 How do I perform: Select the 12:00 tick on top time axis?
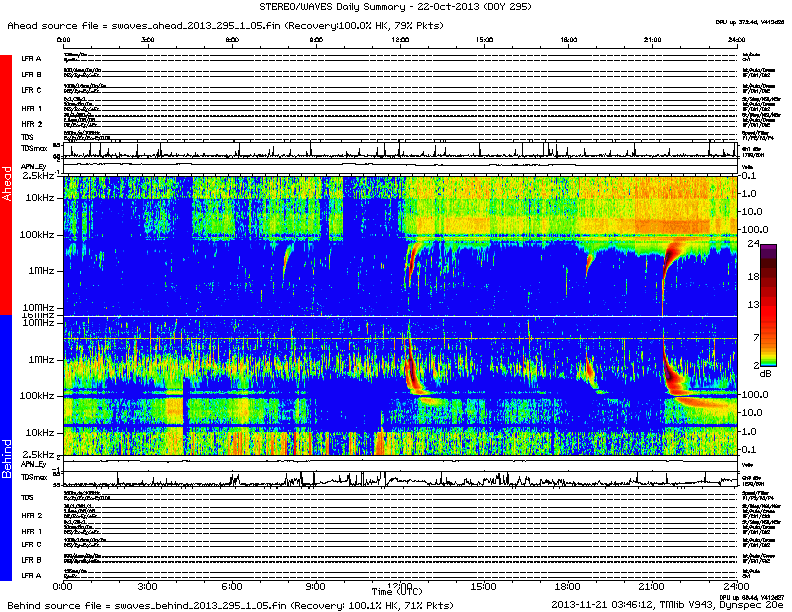[401, 41]
